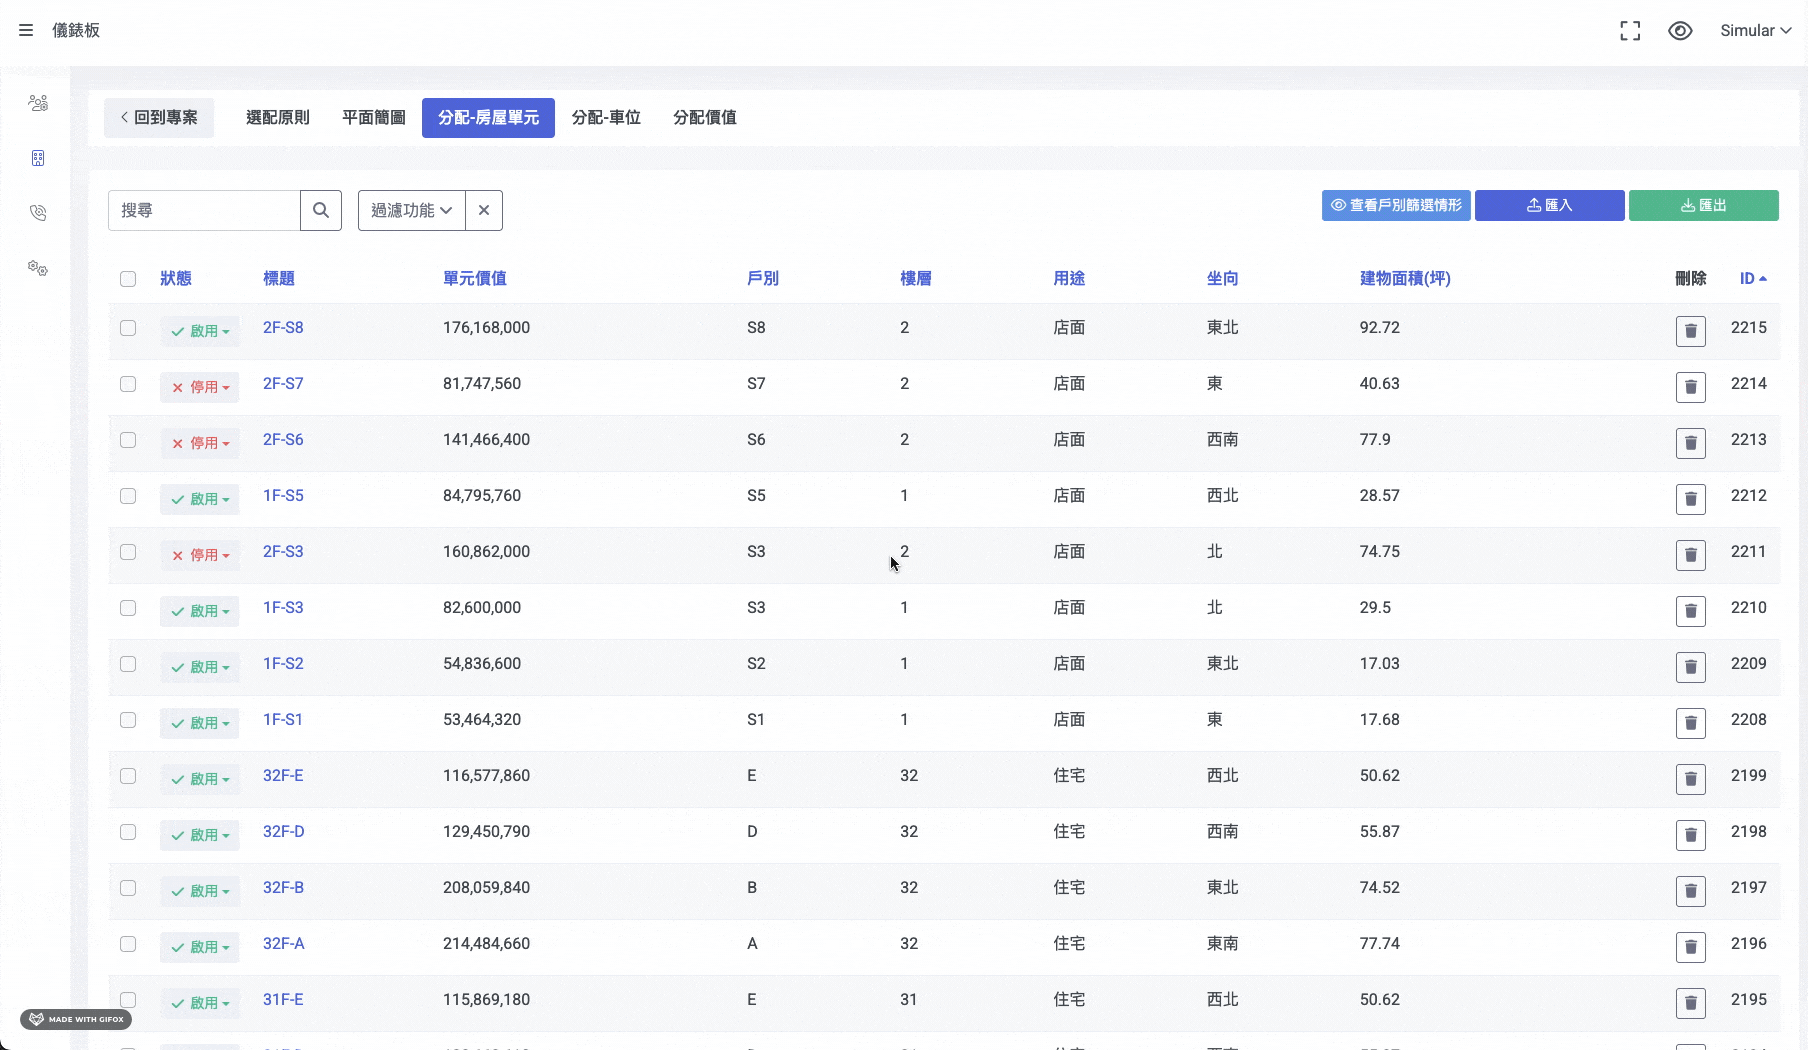The height and width of the screenshot is (1050, 1808).
Task: Click into the 搜尋 search field
Action: 204,210
